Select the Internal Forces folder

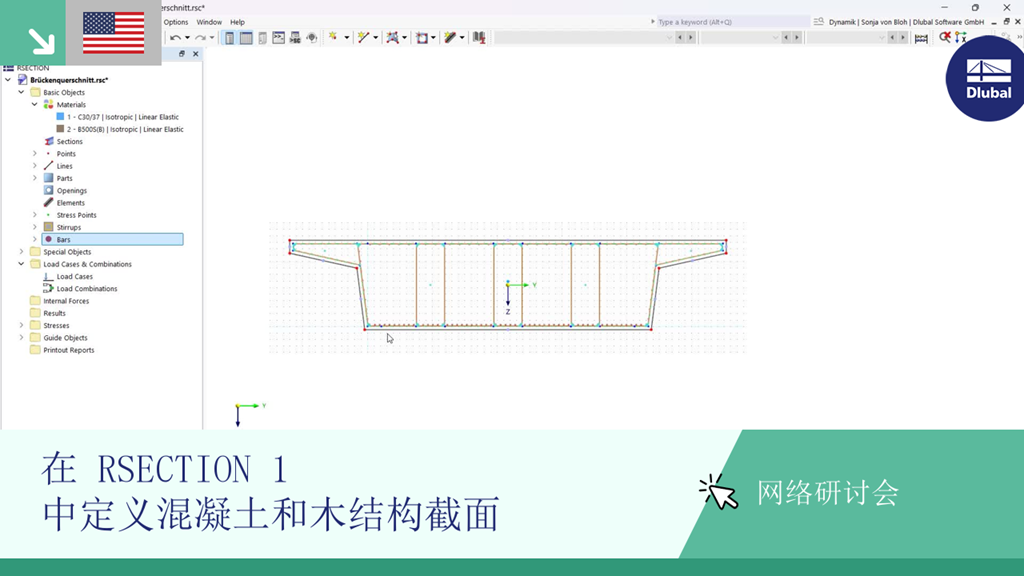pyautogui.click(x=66, y=301)
